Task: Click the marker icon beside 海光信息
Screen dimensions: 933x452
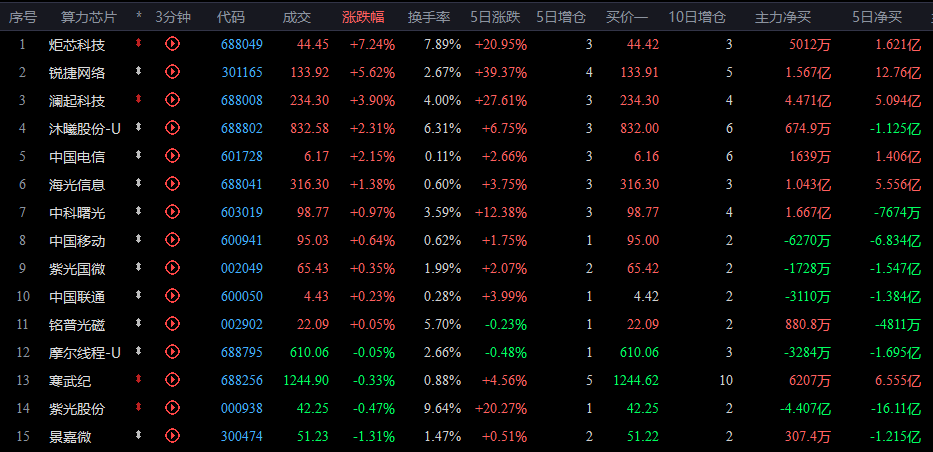Action: point(139,183)
